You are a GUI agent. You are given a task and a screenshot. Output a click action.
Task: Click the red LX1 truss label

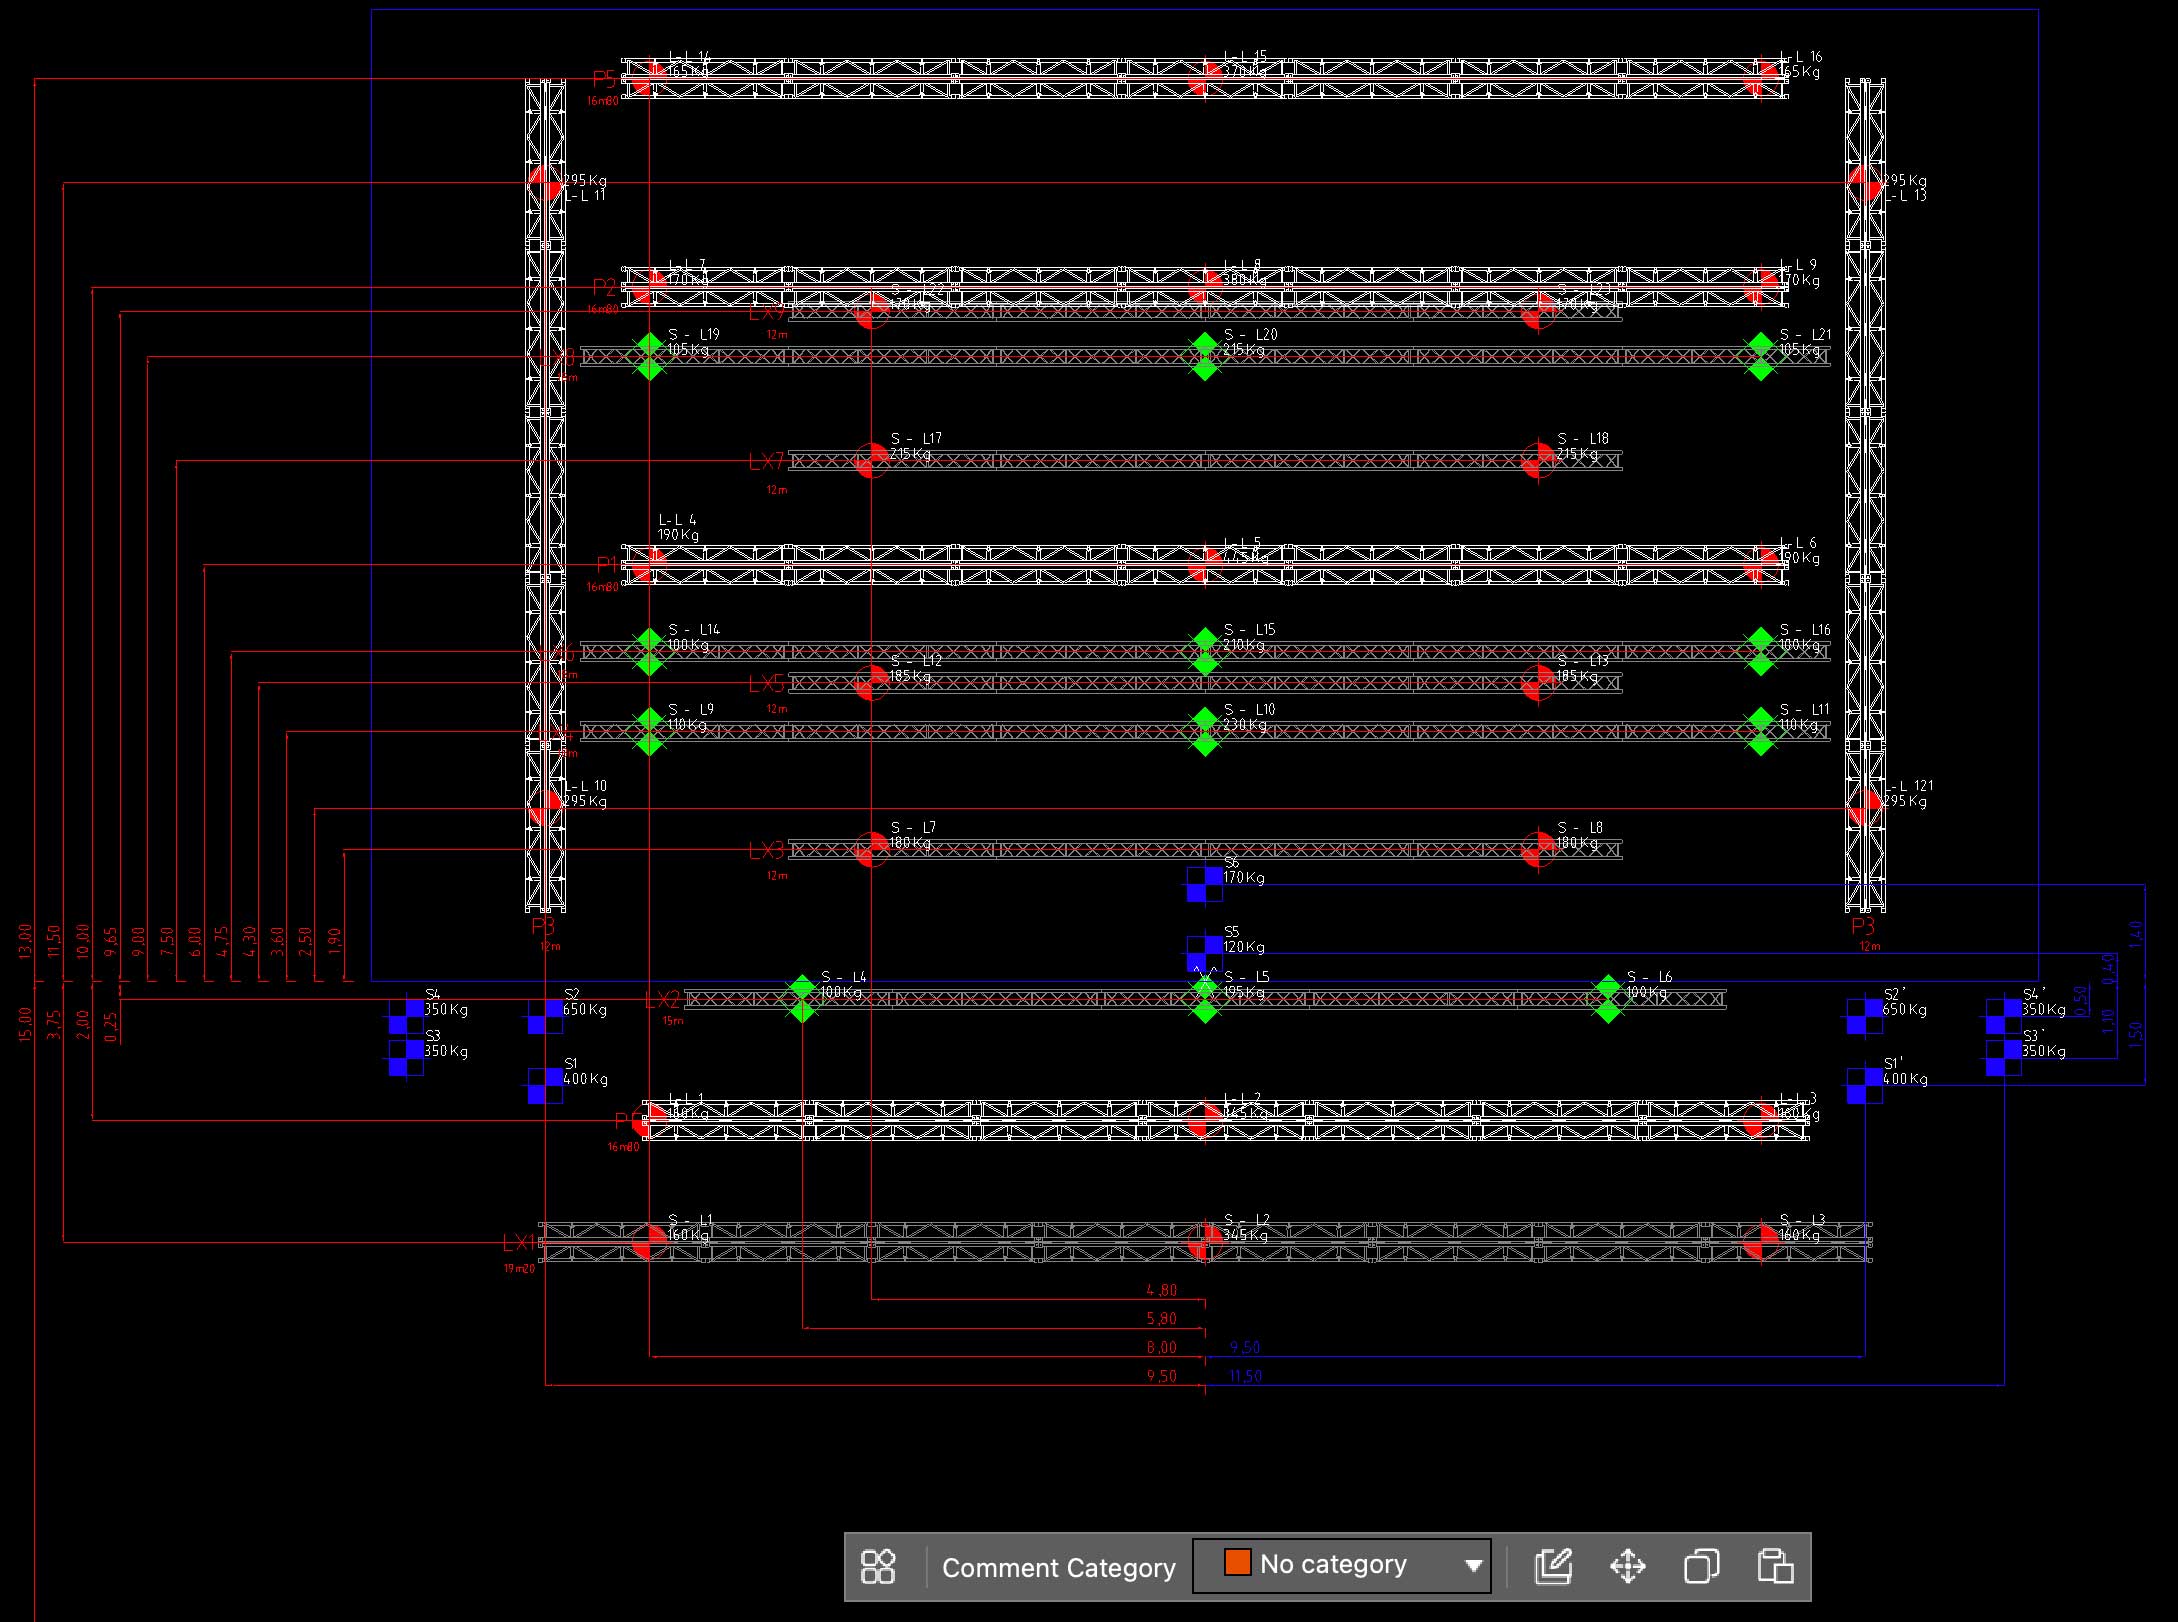pyautogui.click(x=520, y=1243)
